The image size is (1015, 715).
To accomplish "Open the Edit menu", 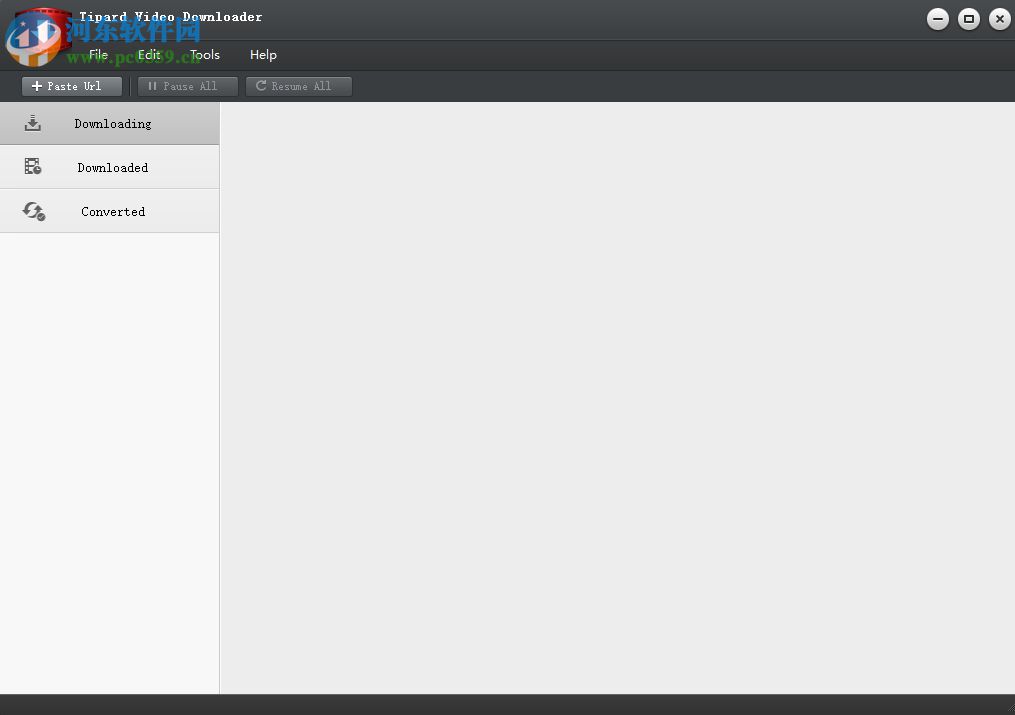I will coord(148,55).
